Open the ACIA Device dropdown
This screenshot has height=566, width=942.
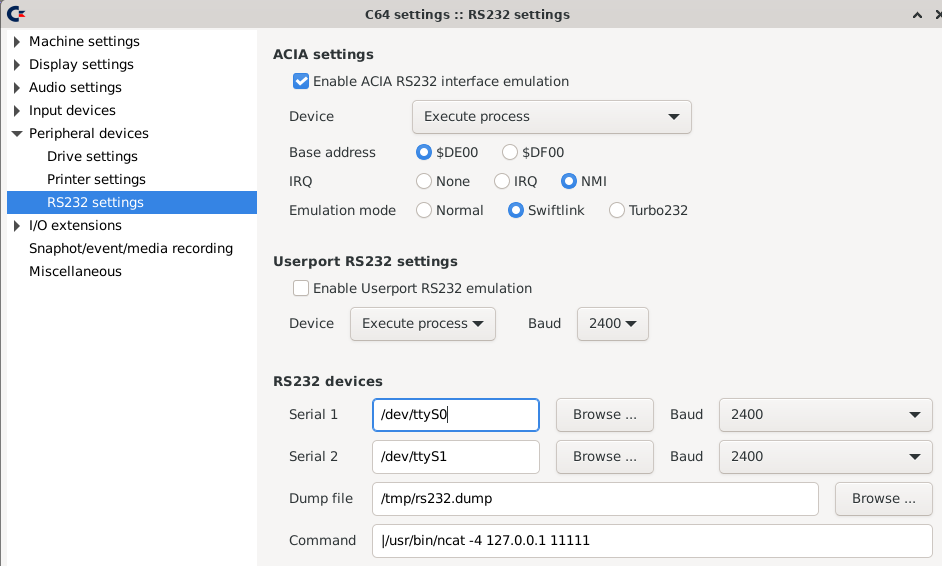point(551,117)
